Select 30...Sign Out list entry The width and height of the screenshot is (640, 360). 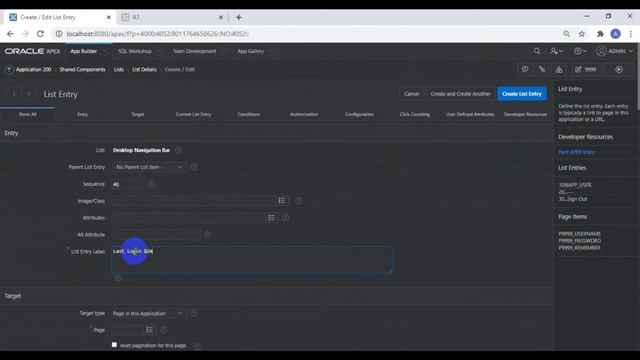click(x=573, y=199)
